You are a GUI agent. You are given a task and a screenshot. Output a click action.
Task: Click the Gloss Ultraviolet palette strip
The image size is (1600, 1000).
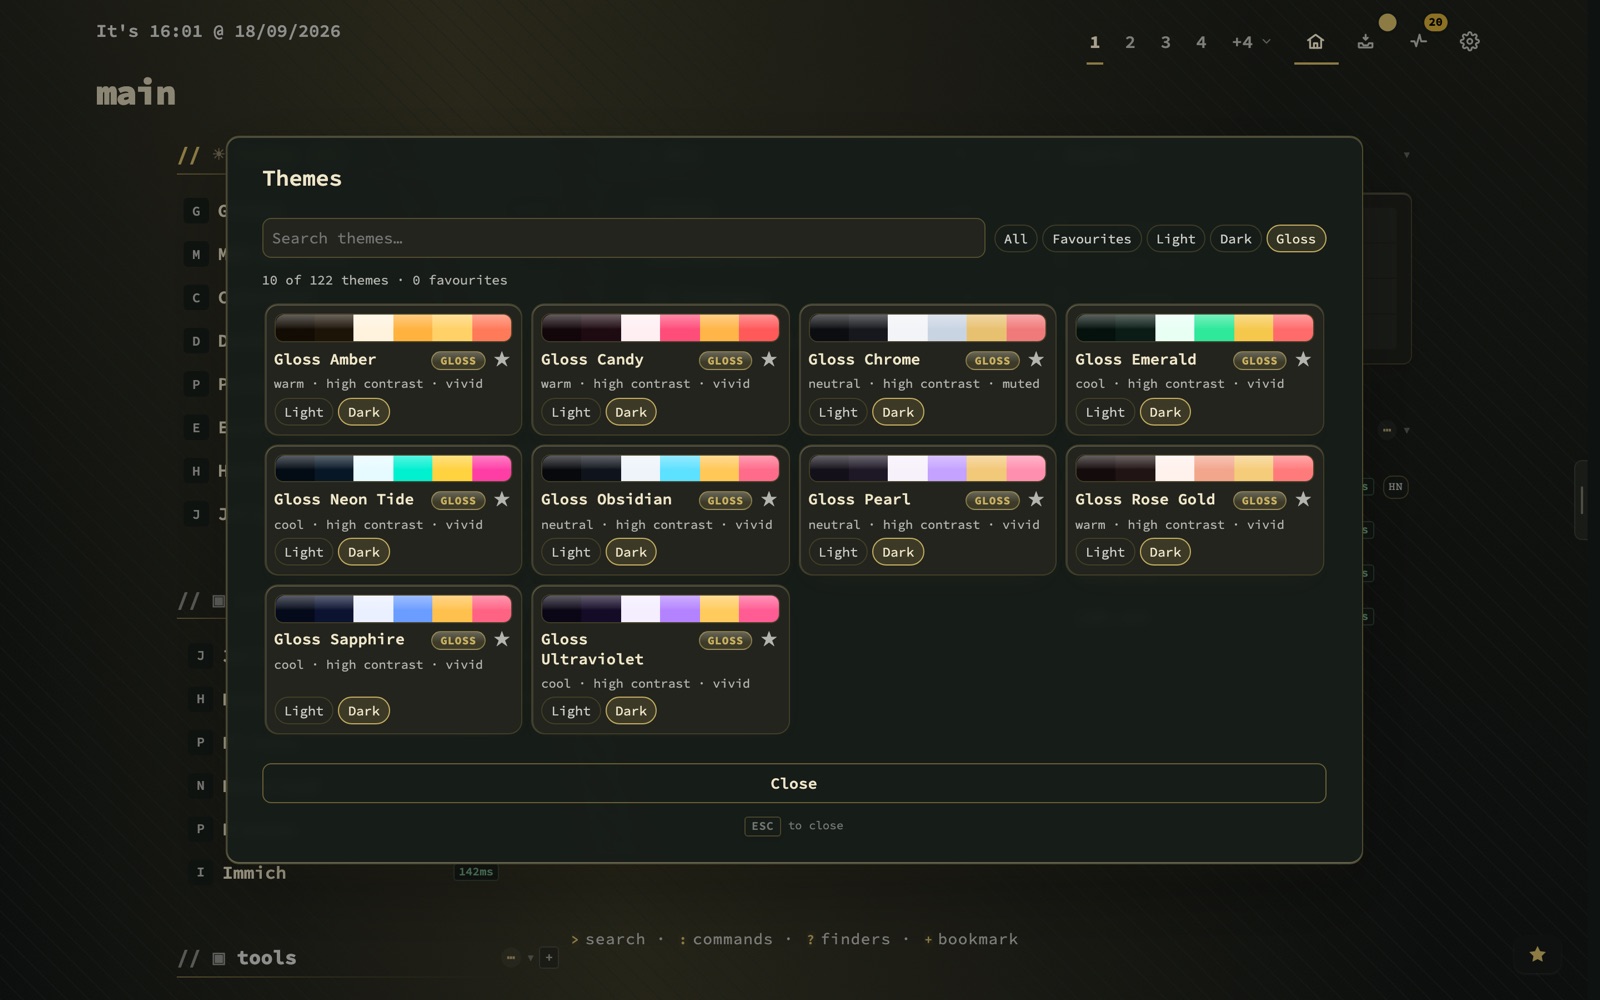[660, 608]
